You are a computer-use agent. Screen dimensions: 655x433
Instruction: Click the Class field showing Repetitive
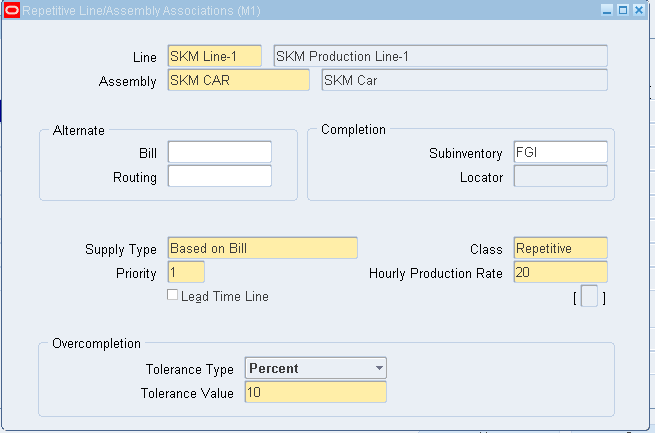[560, 248]
